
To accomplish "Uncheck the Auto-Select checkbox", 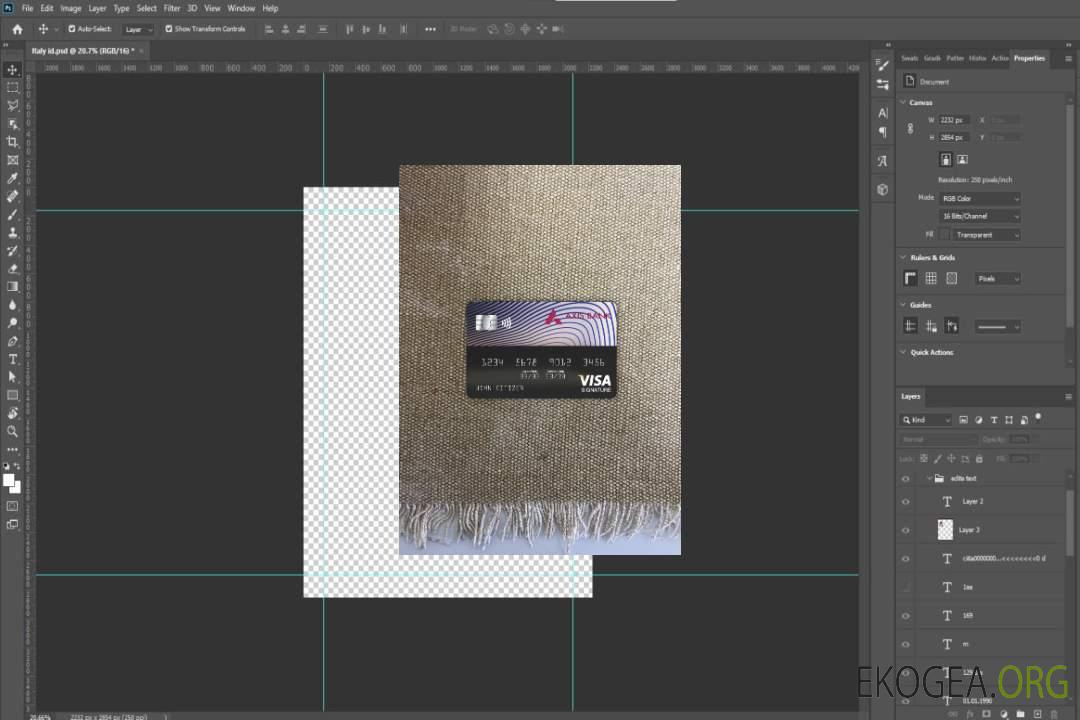I will click(71, 29).
